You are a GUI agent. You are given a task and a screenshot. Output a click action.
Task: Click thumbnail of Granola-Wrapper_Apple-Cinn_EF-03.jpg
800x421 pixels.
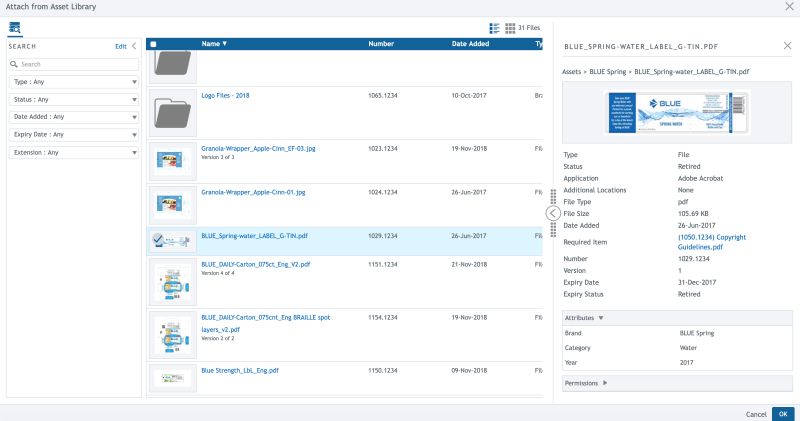(172, 161)
